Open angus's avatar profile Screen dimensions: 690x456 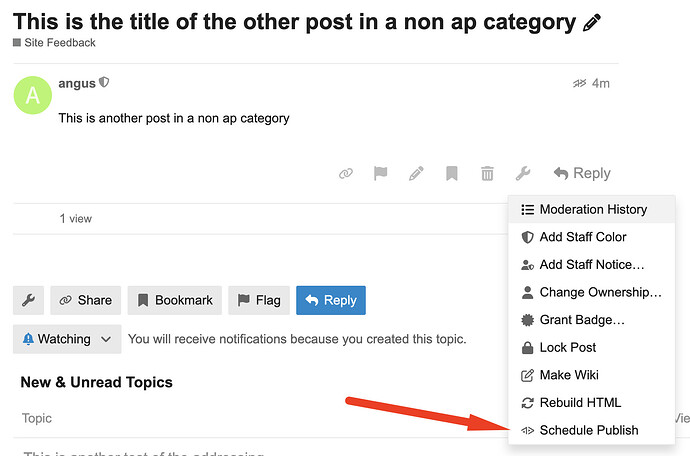[x=33, y=95]
